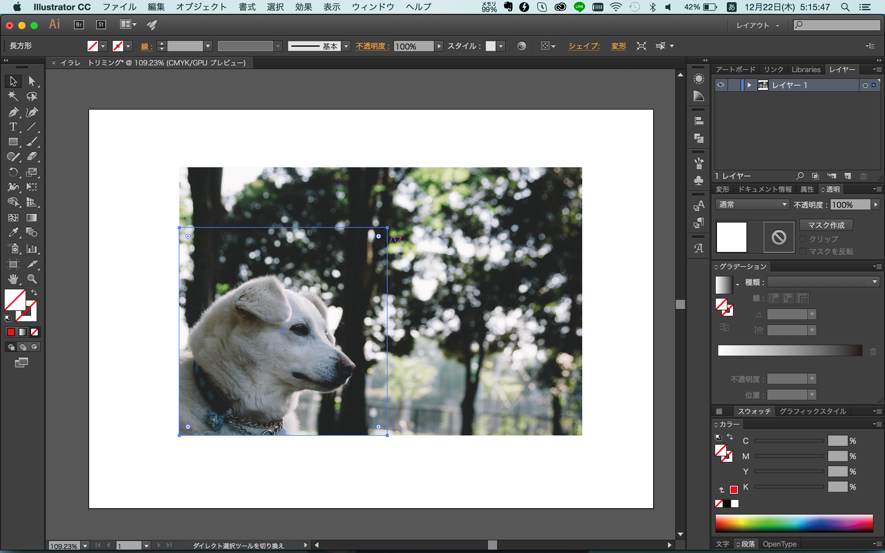Enable the マスクを反転 checkbox
The height and width of the screenshot is (553, 885).
pyautogui.click(x=803, y=252)
